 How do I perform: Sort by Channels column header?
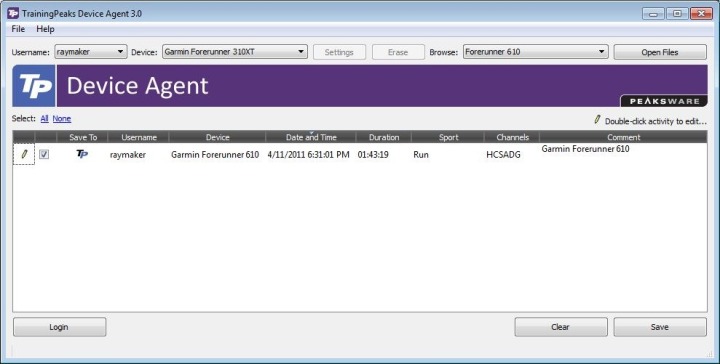click(x=512, y=137)
